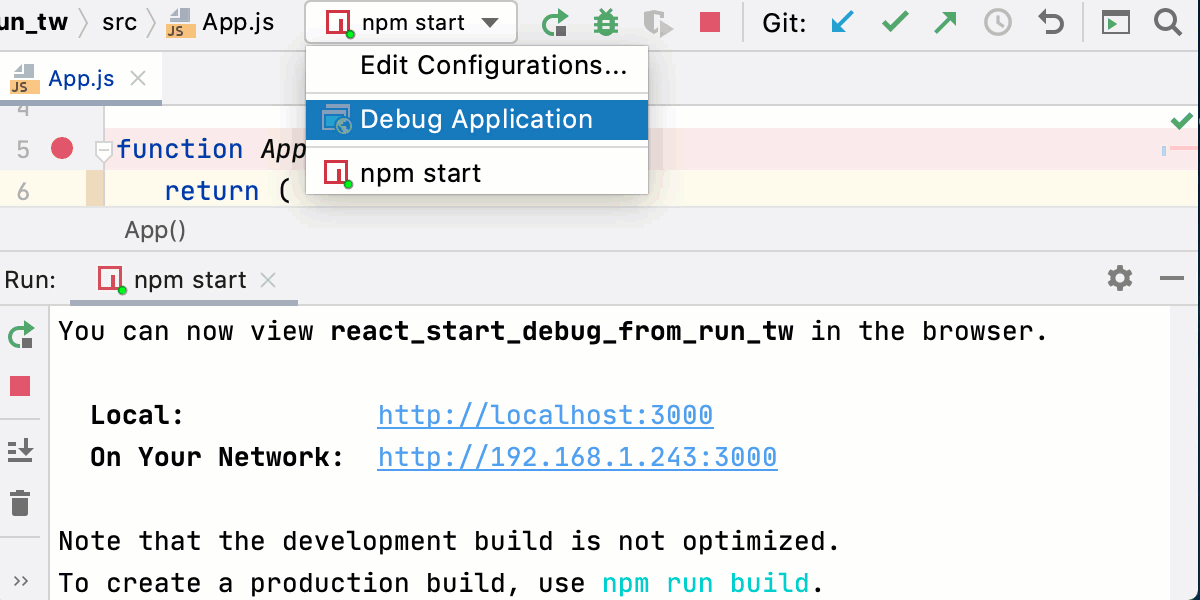The height and width of the screenshot is (600, 1200).
Task: Open Search Everywhere with the magnifier
Action: (x=1166, y=22)
